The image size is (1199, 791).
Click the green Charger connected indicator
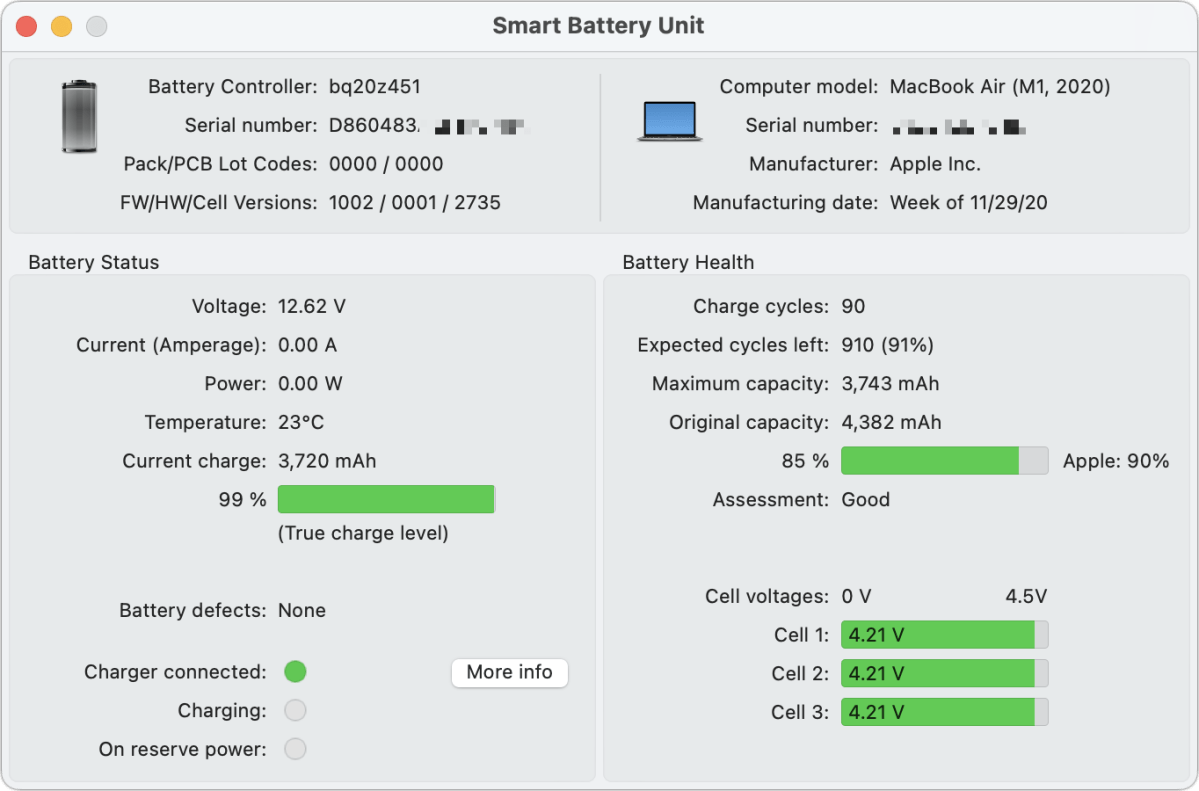point(295,672)
